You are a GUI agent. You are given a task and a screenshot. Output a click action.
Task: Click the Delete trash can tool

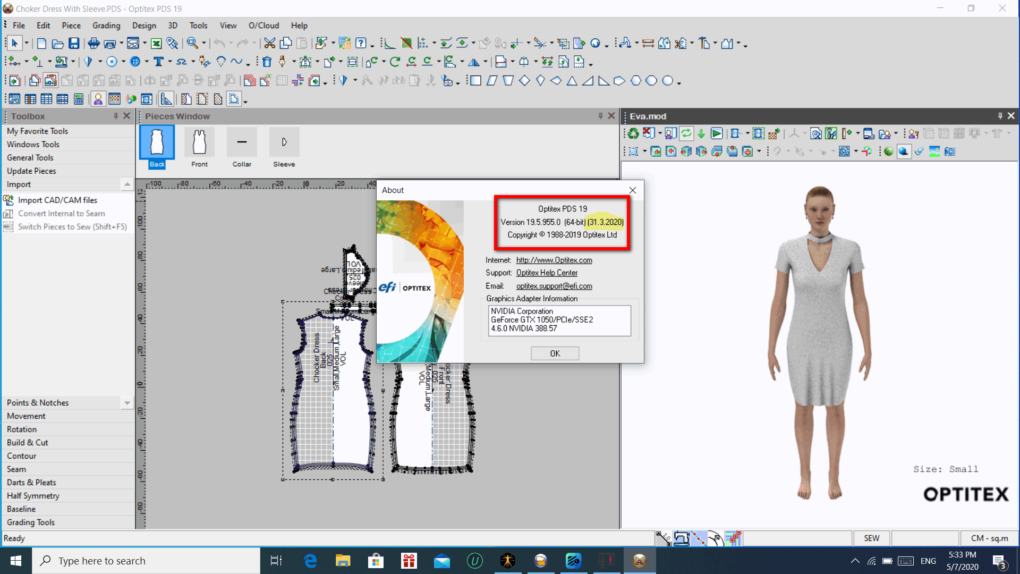click(x=267, y=62)
